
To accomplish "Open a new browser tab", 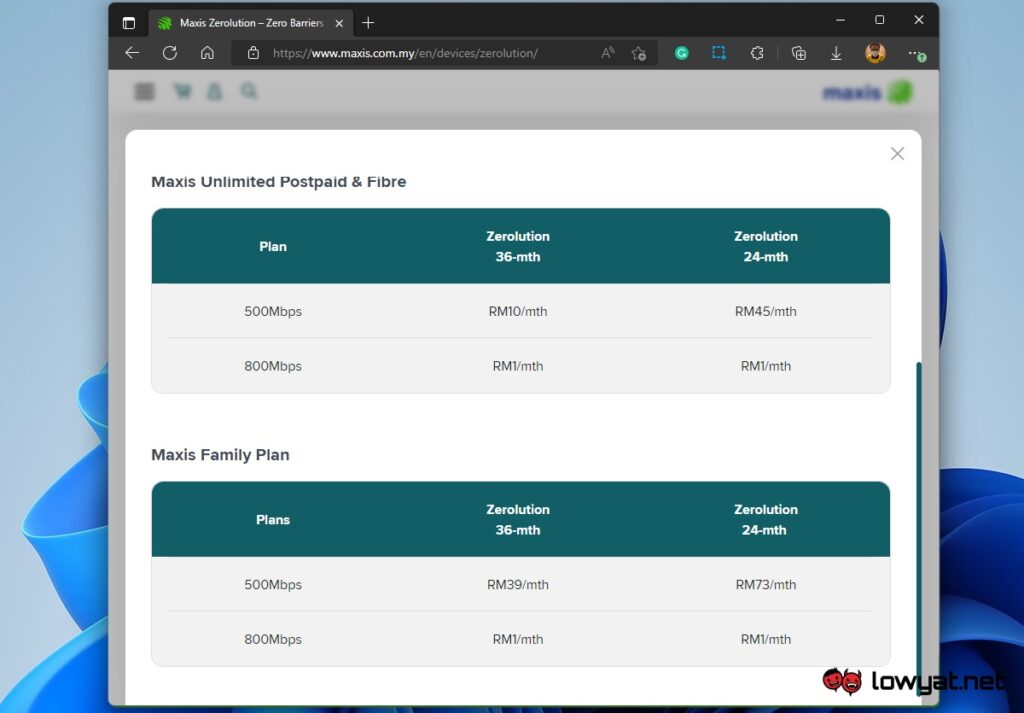I will pos(368,22).
